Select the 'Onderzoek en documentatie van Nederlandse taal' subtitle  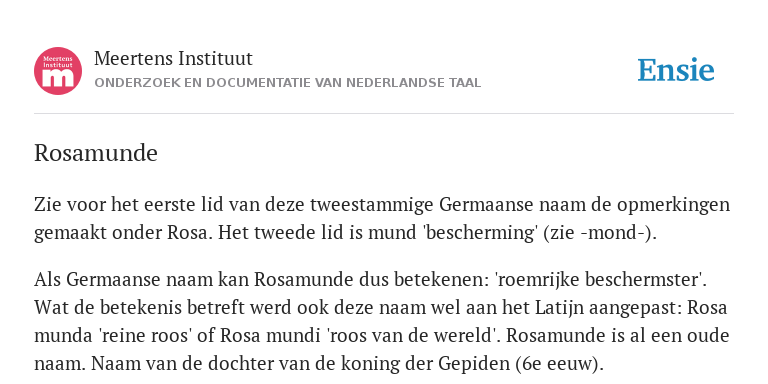(288, 83)
